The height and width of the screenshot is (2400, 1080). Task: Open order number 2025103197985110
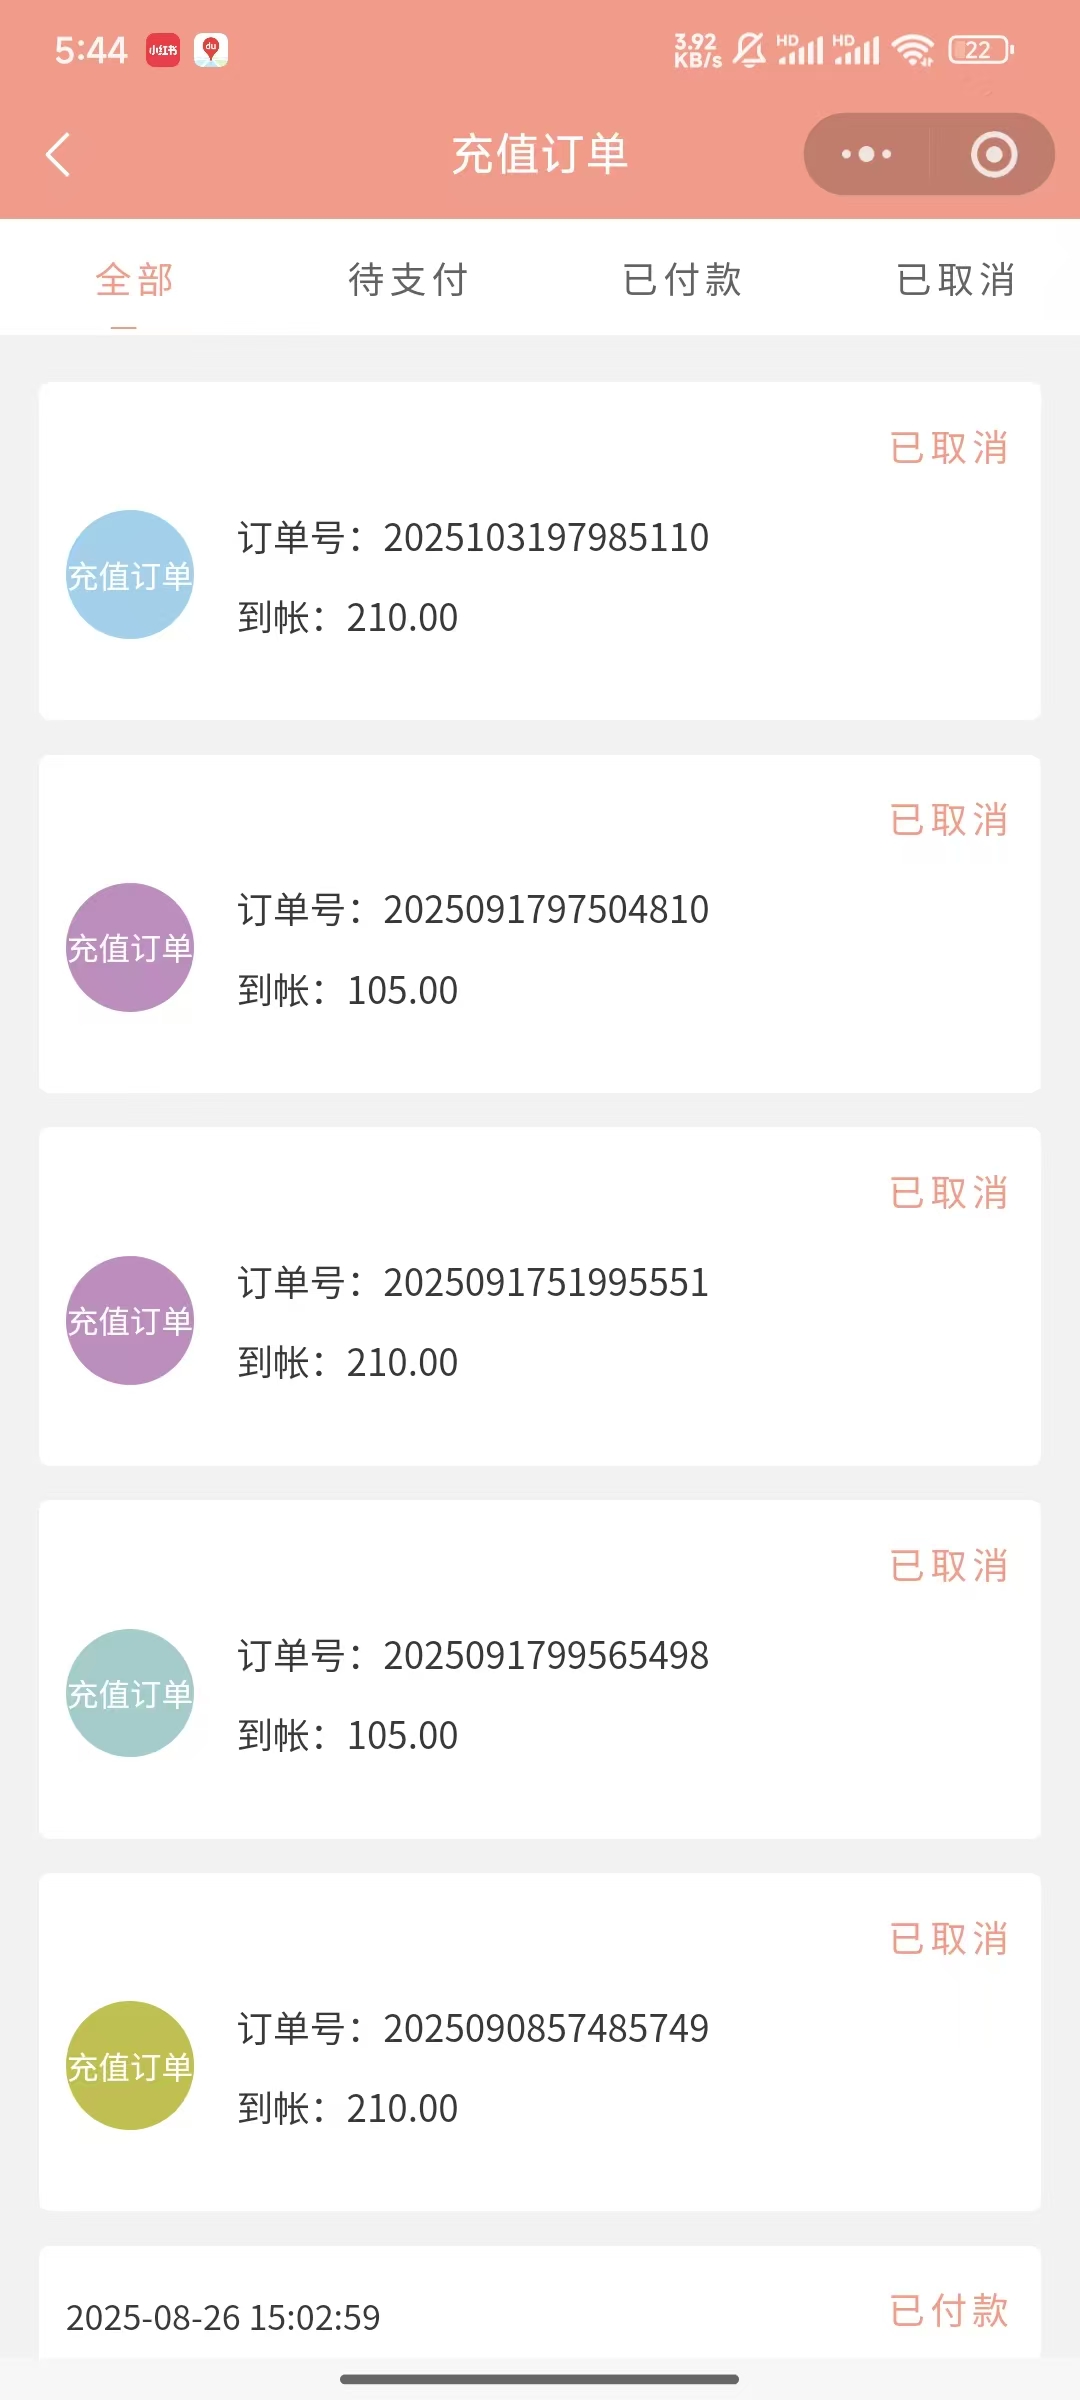[x=546, y=538]
